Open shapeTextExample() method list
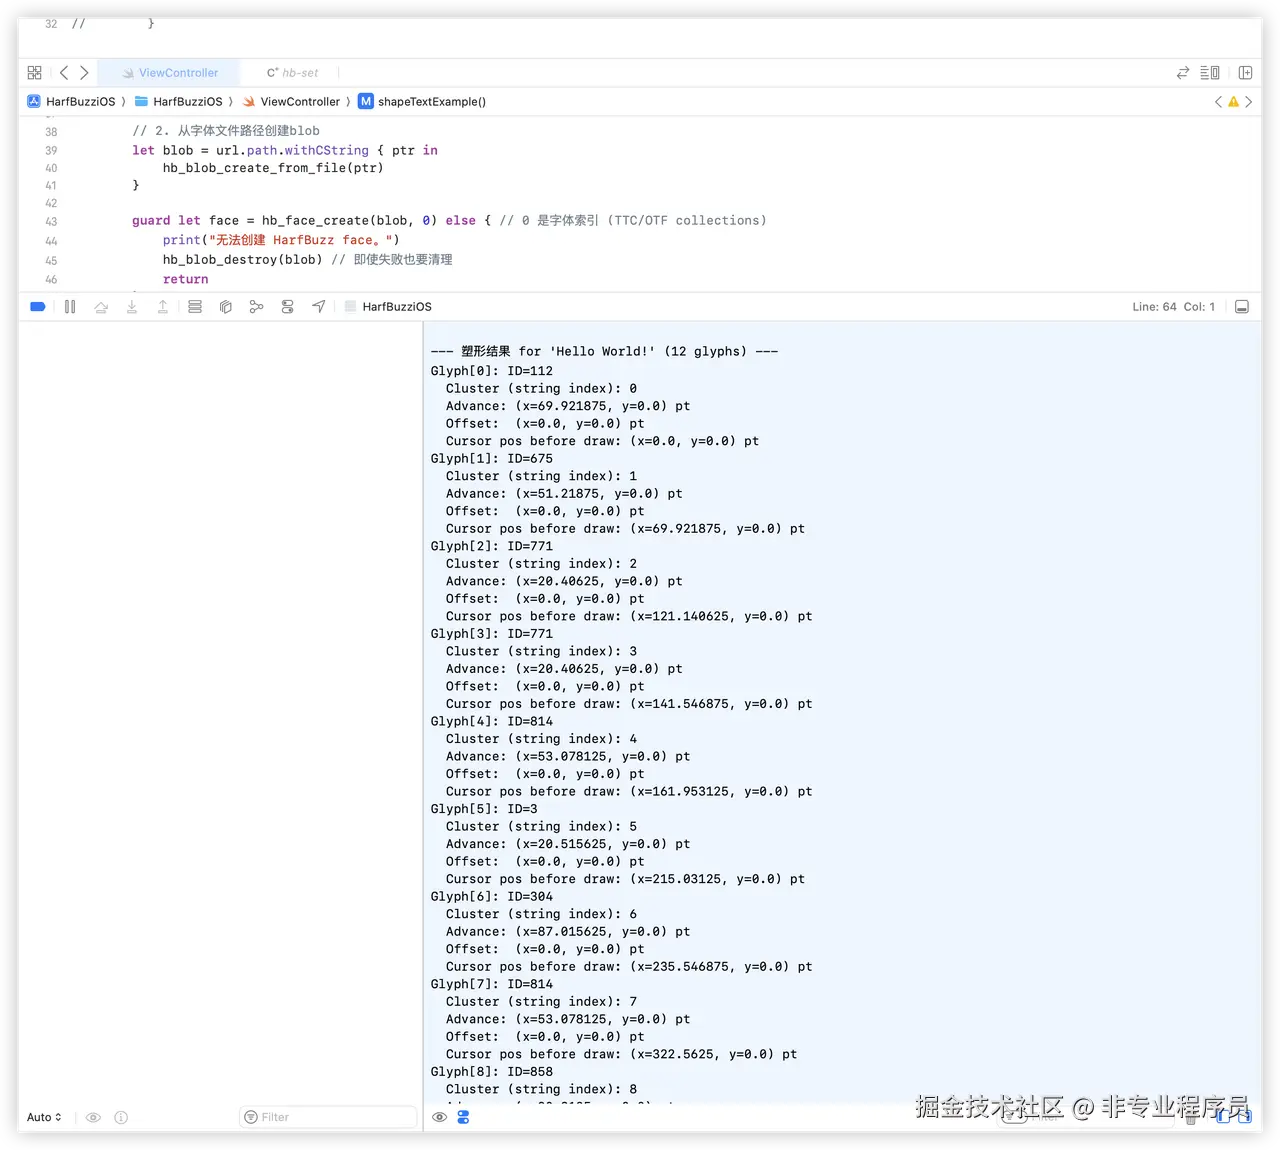The width and height of the screenshot is (1280, 1150). coord(422,102)
